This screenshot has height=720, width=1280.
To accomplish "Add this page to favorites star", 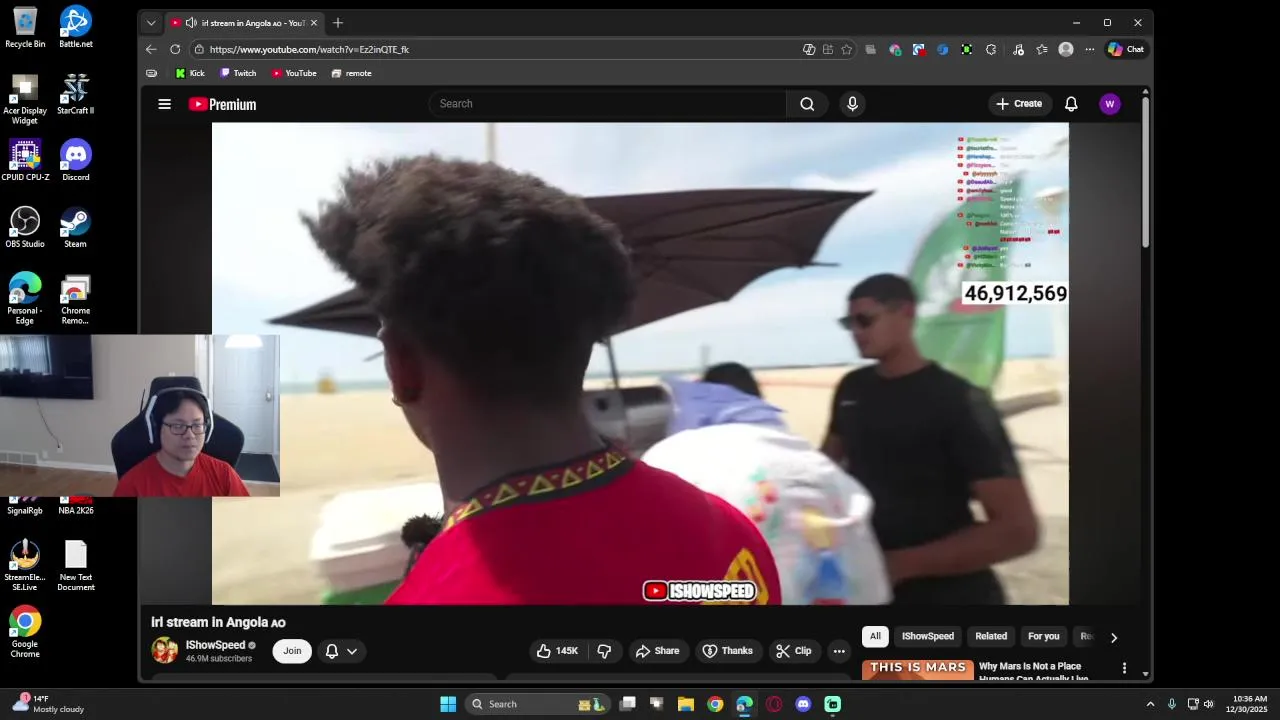I will (x=846, y=49).
